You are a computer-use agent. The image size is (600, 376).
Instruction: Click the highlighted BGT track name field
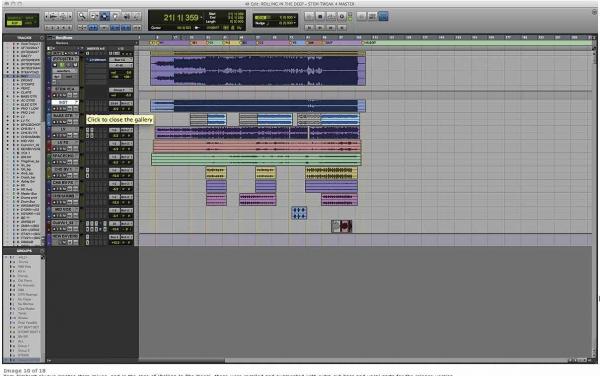coord(65,103)
